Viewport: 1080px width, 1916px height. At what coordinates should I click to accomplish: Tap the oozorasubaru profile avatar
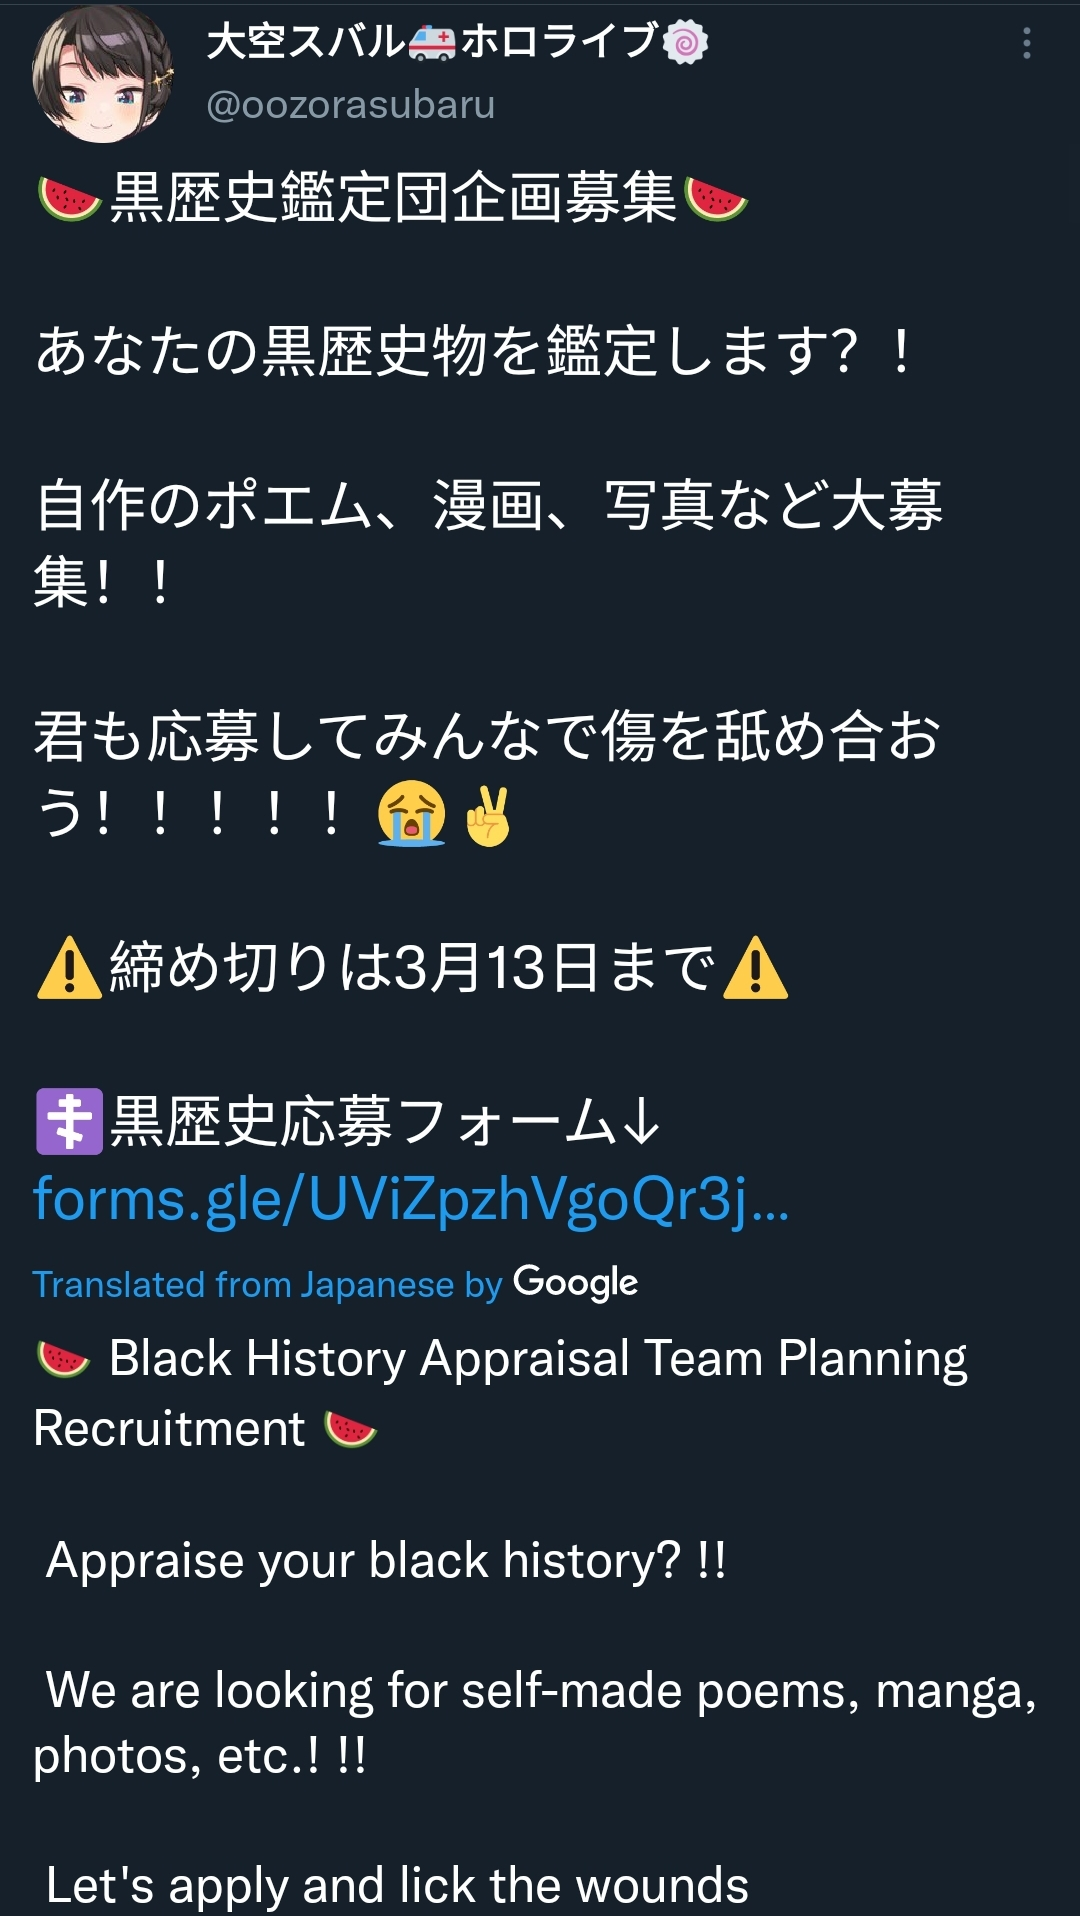101,75
